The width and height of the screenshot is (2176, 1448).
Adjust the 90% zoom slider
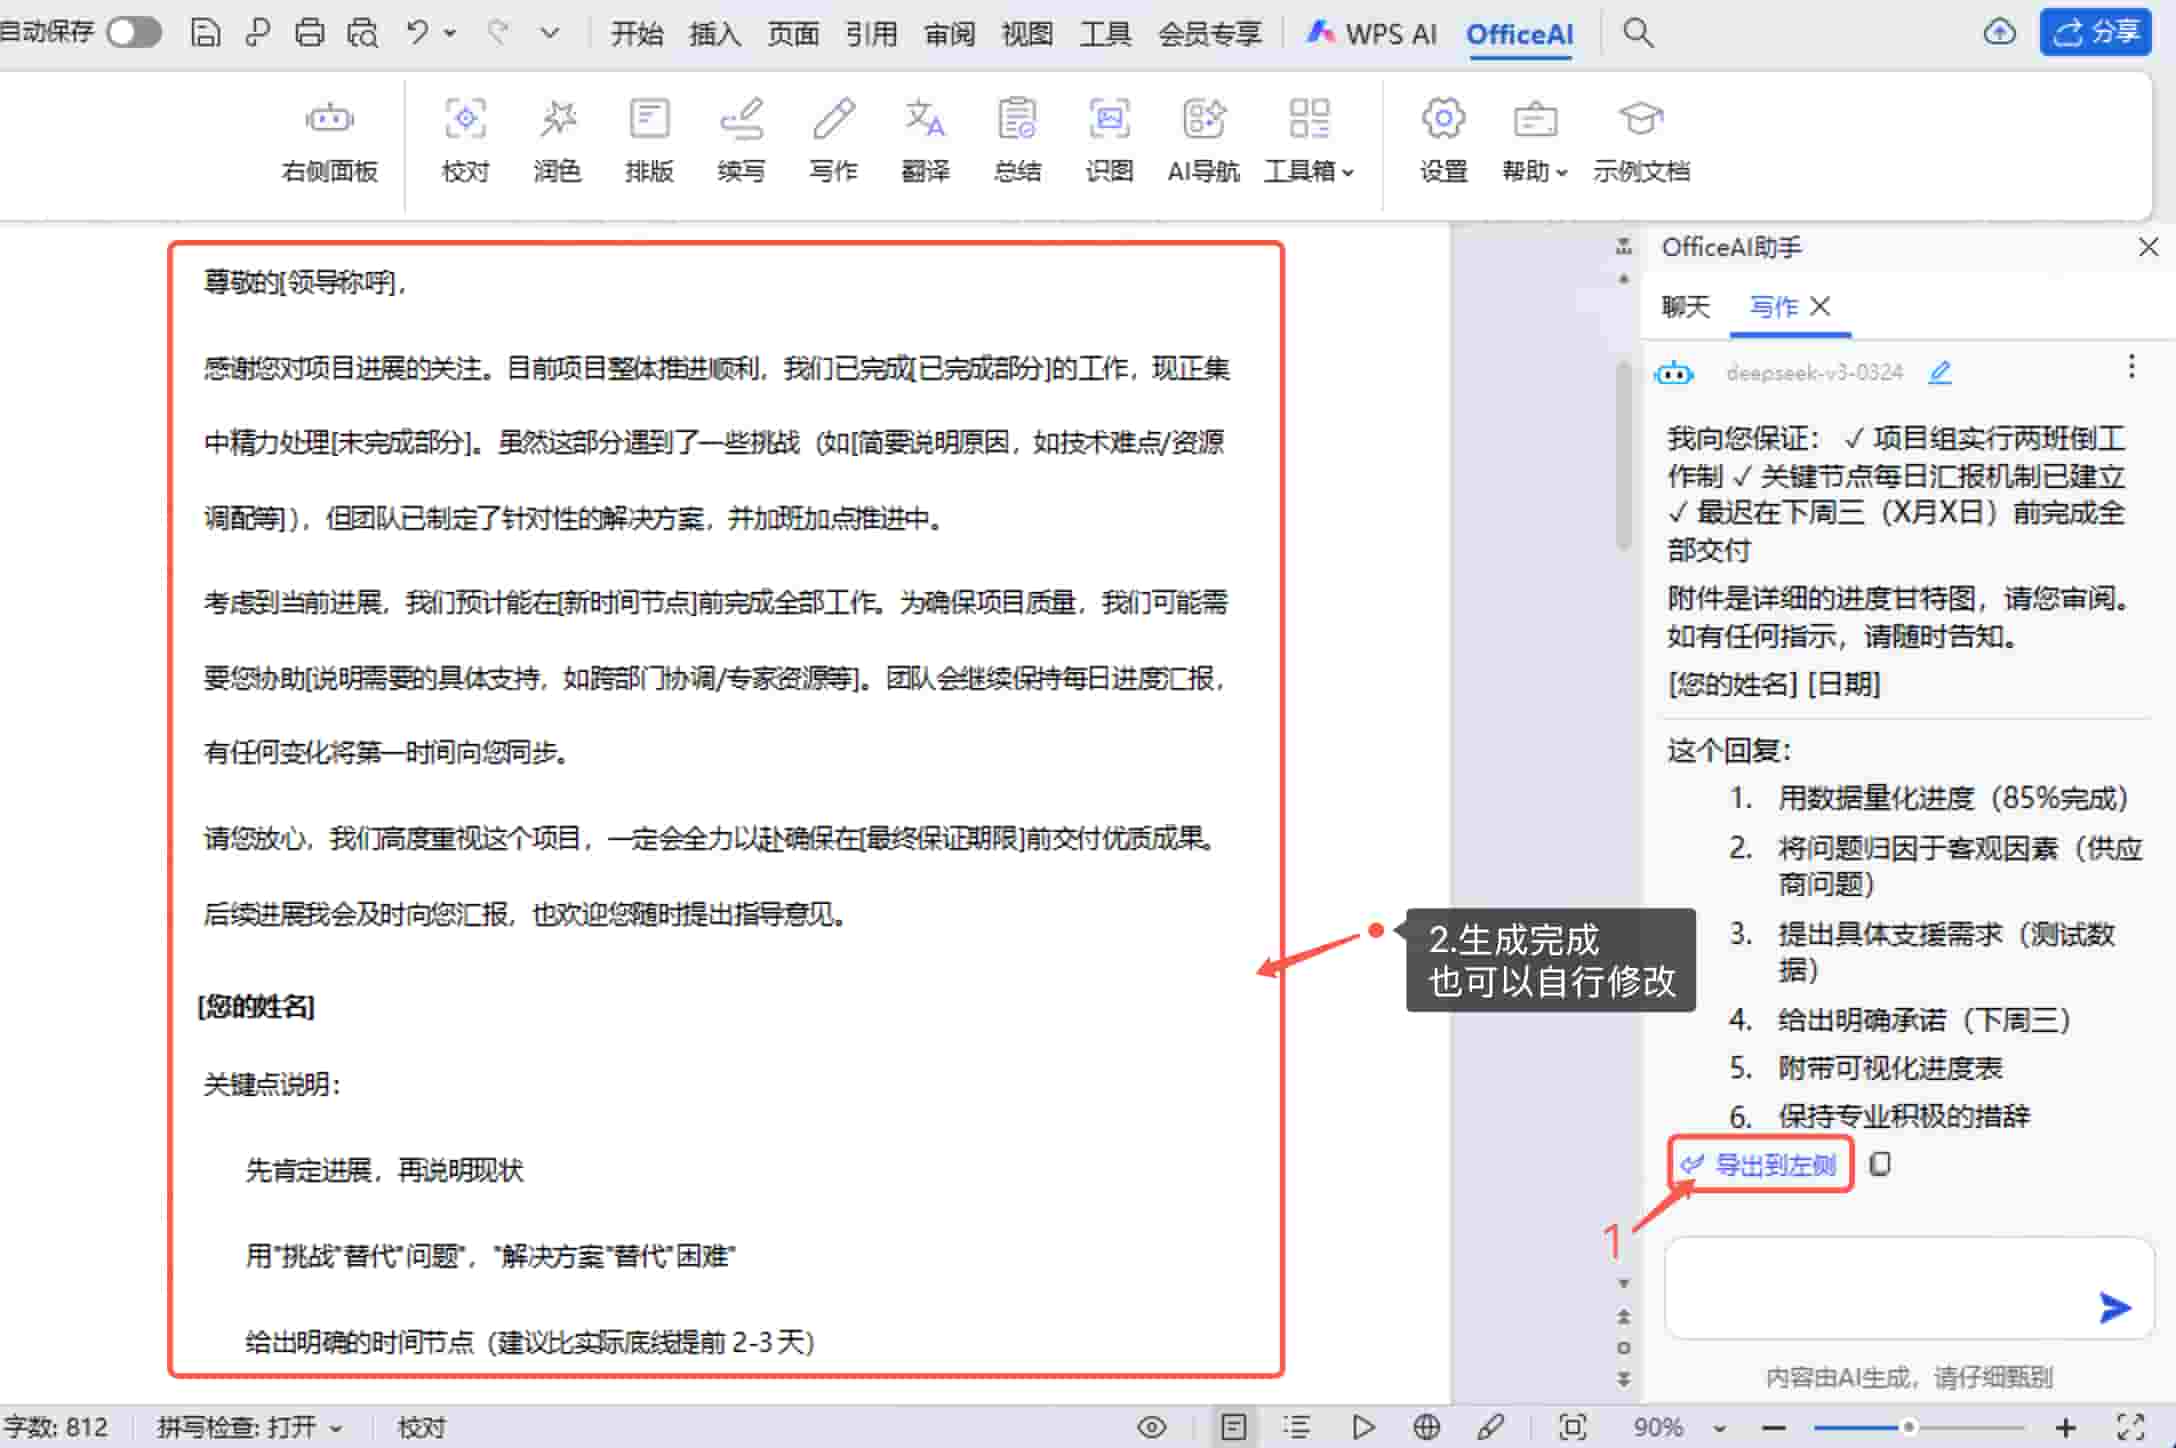[1912, 1427]
